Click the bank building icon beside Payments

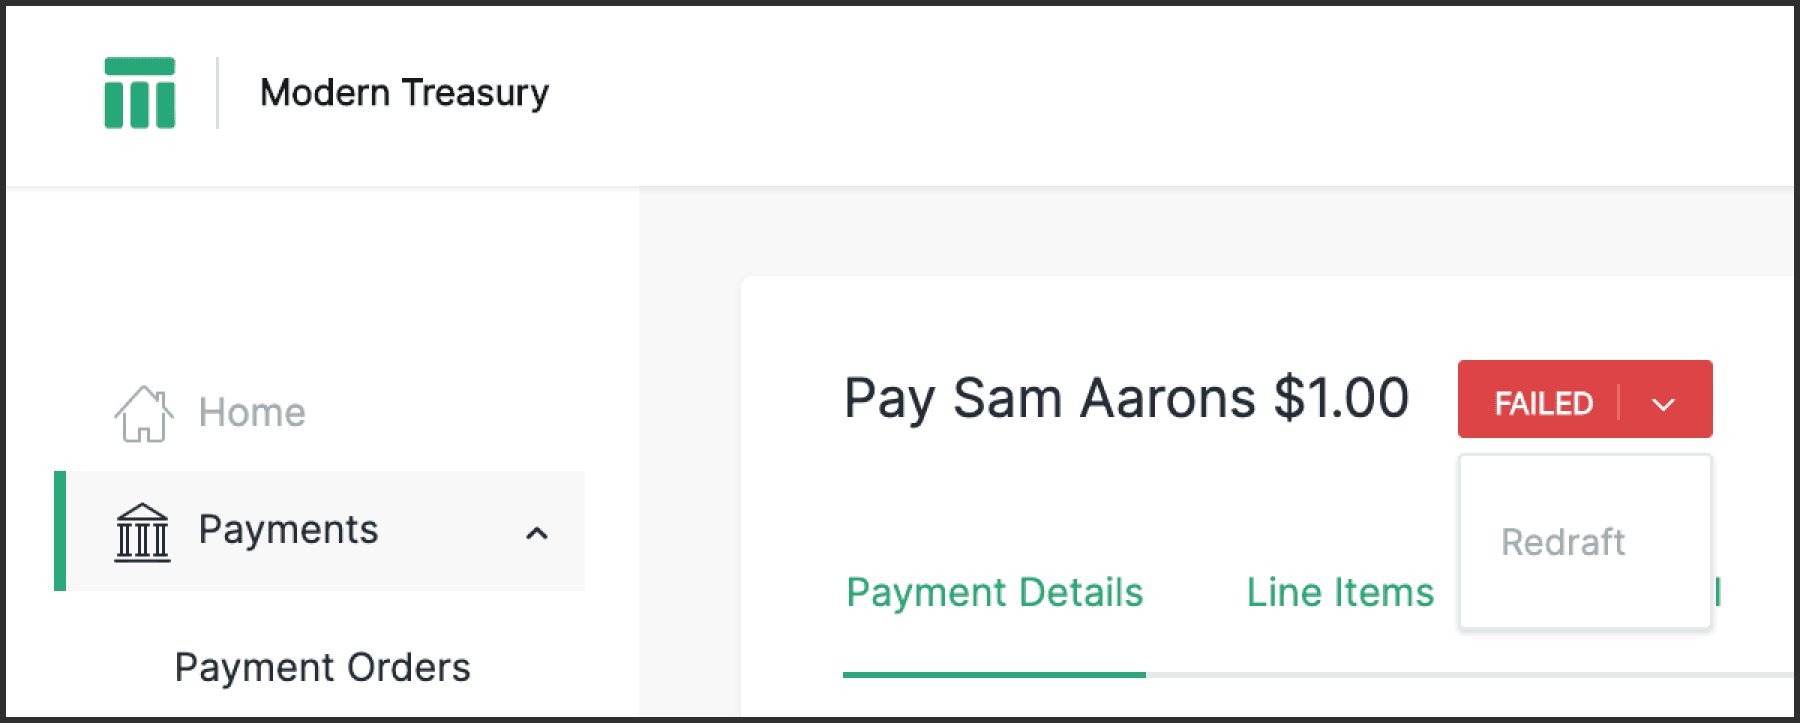(142, 531)
